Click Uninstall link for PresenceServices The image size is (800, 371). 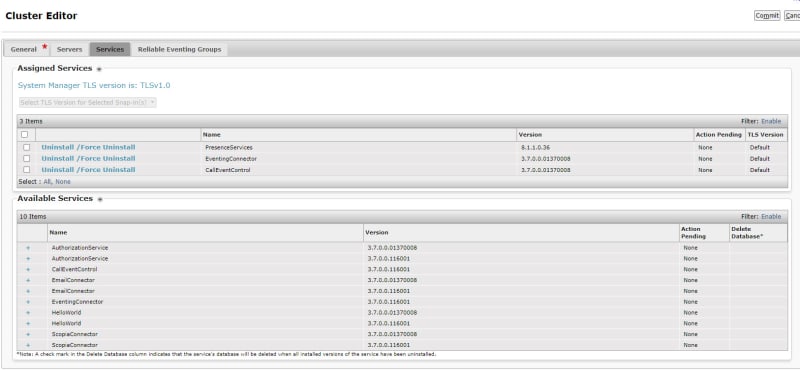coord(58,147)
